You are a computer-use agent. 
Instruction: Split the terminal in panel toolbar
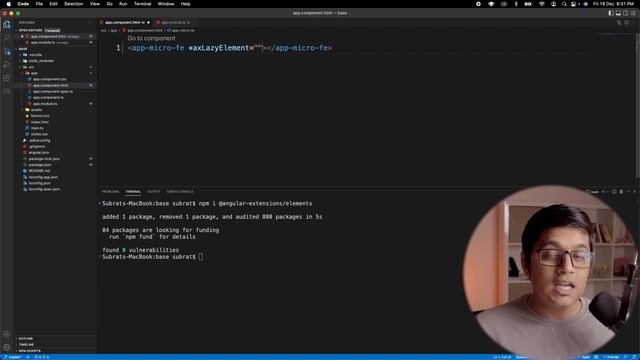[614, 191]
